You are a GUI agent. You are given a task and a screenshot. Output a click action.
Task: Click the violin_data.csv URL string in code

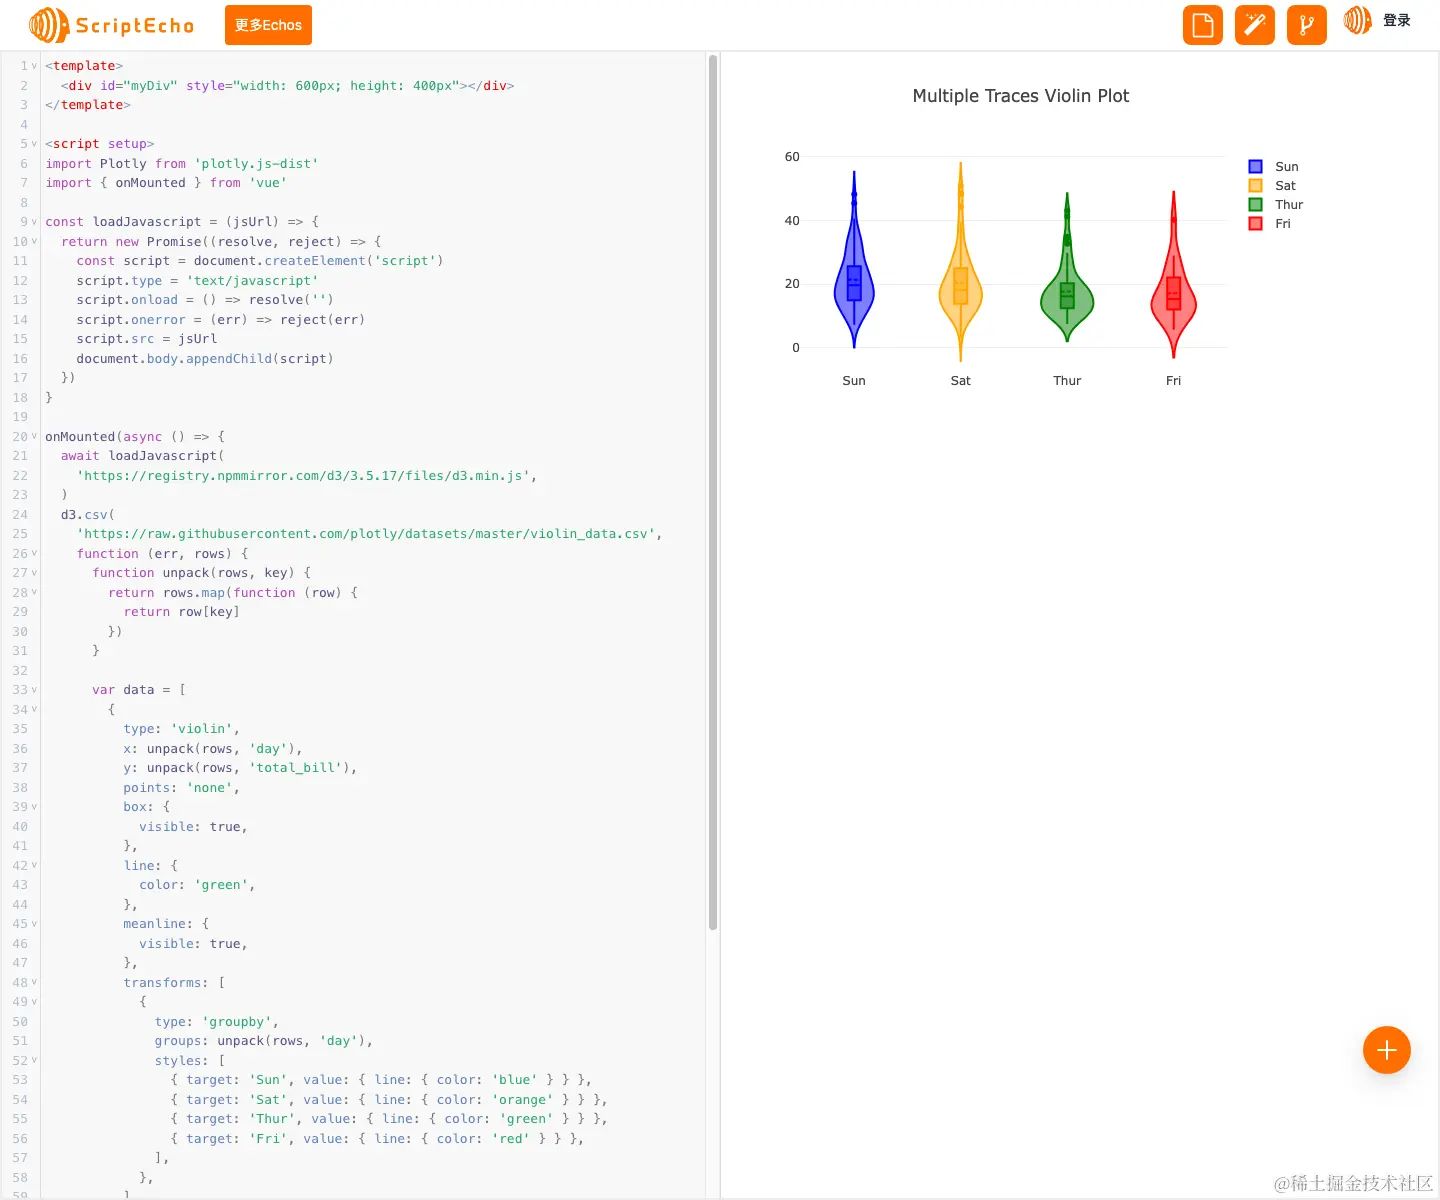pos(366,534)
